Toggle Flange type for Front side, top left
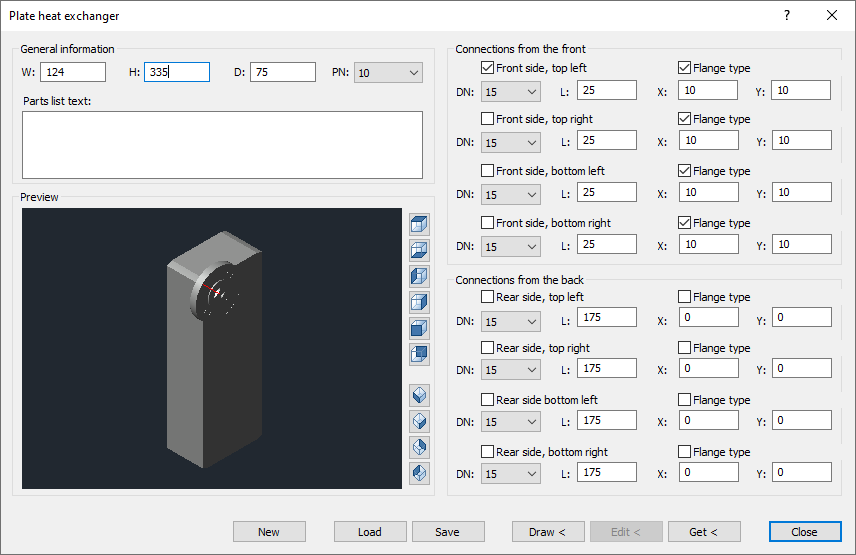This screenshot has height=555, width=856. click(x=685, y=68)
